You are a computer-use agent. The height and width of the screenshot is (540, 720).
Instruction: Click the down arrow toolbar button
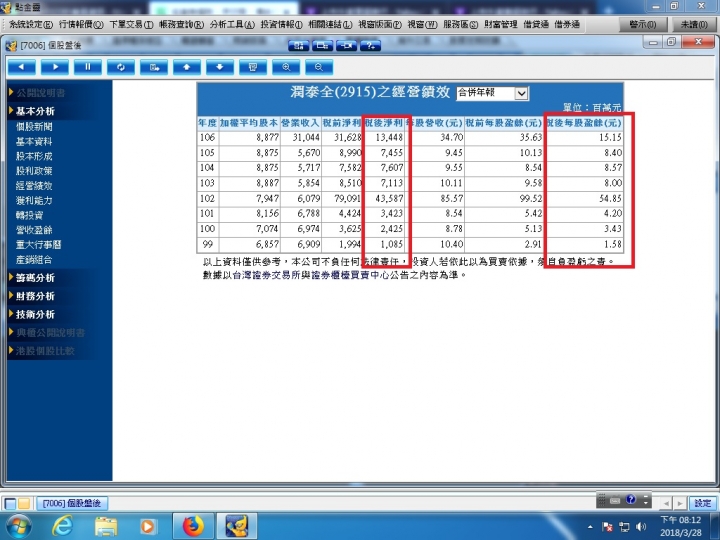(x=220, y=67)
